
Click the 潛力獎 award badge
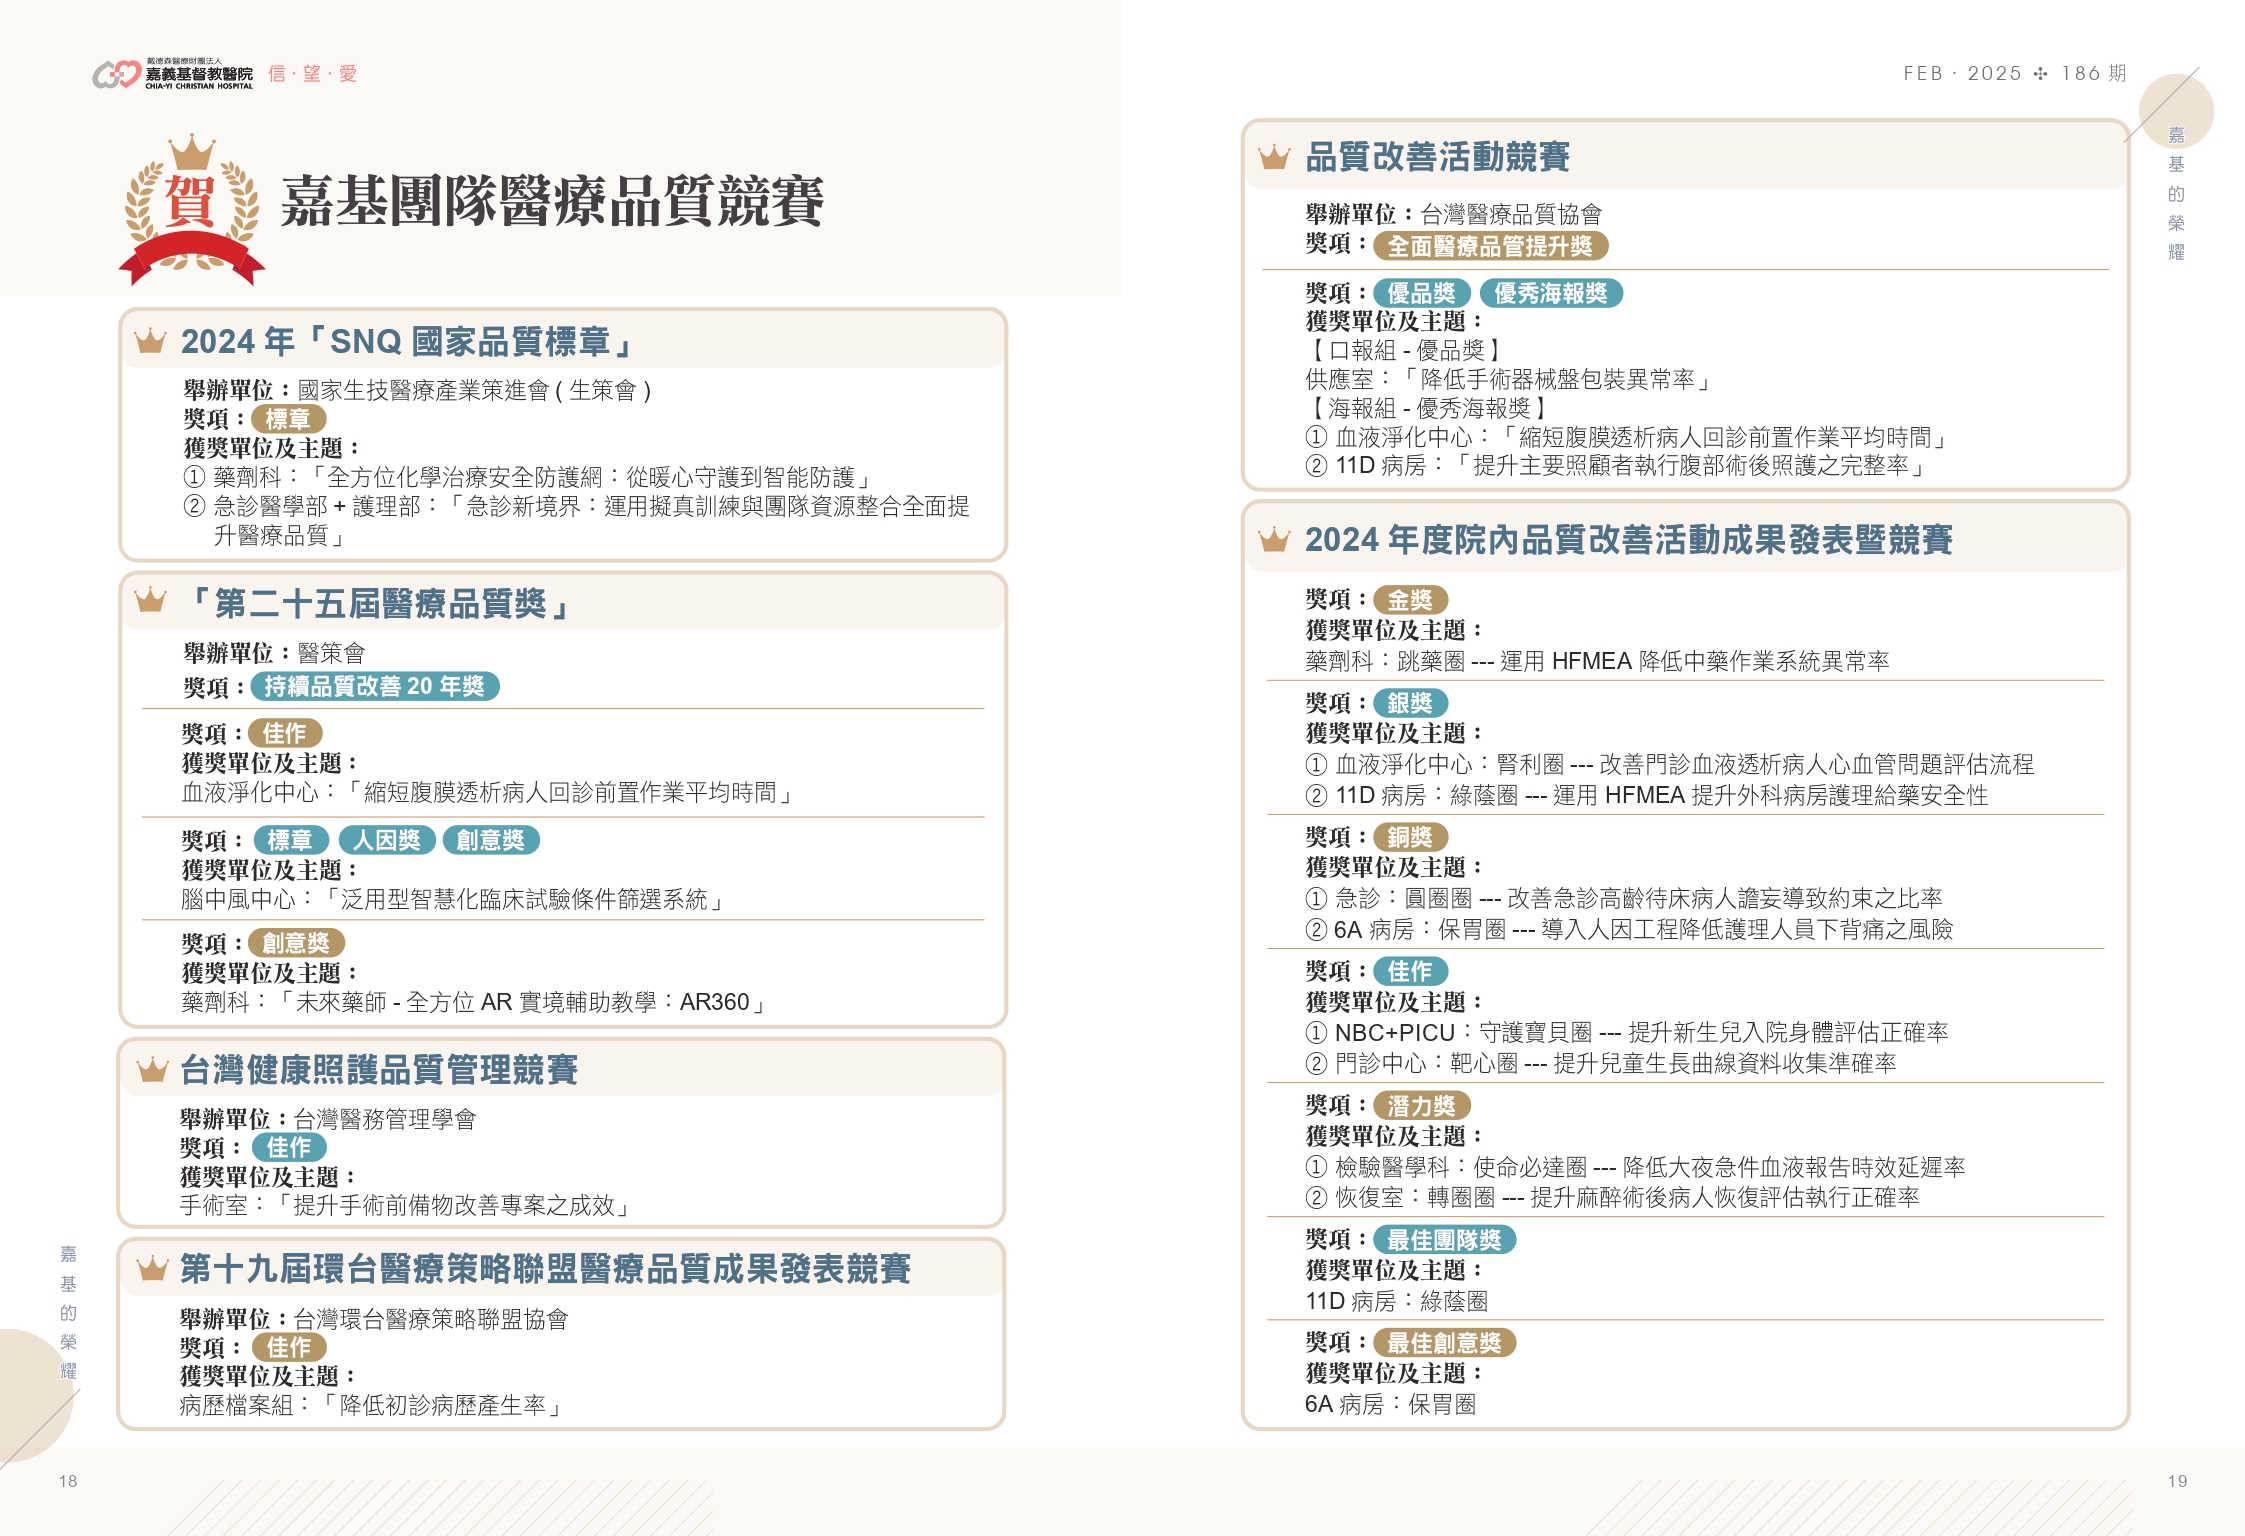coord(1421,1106)
